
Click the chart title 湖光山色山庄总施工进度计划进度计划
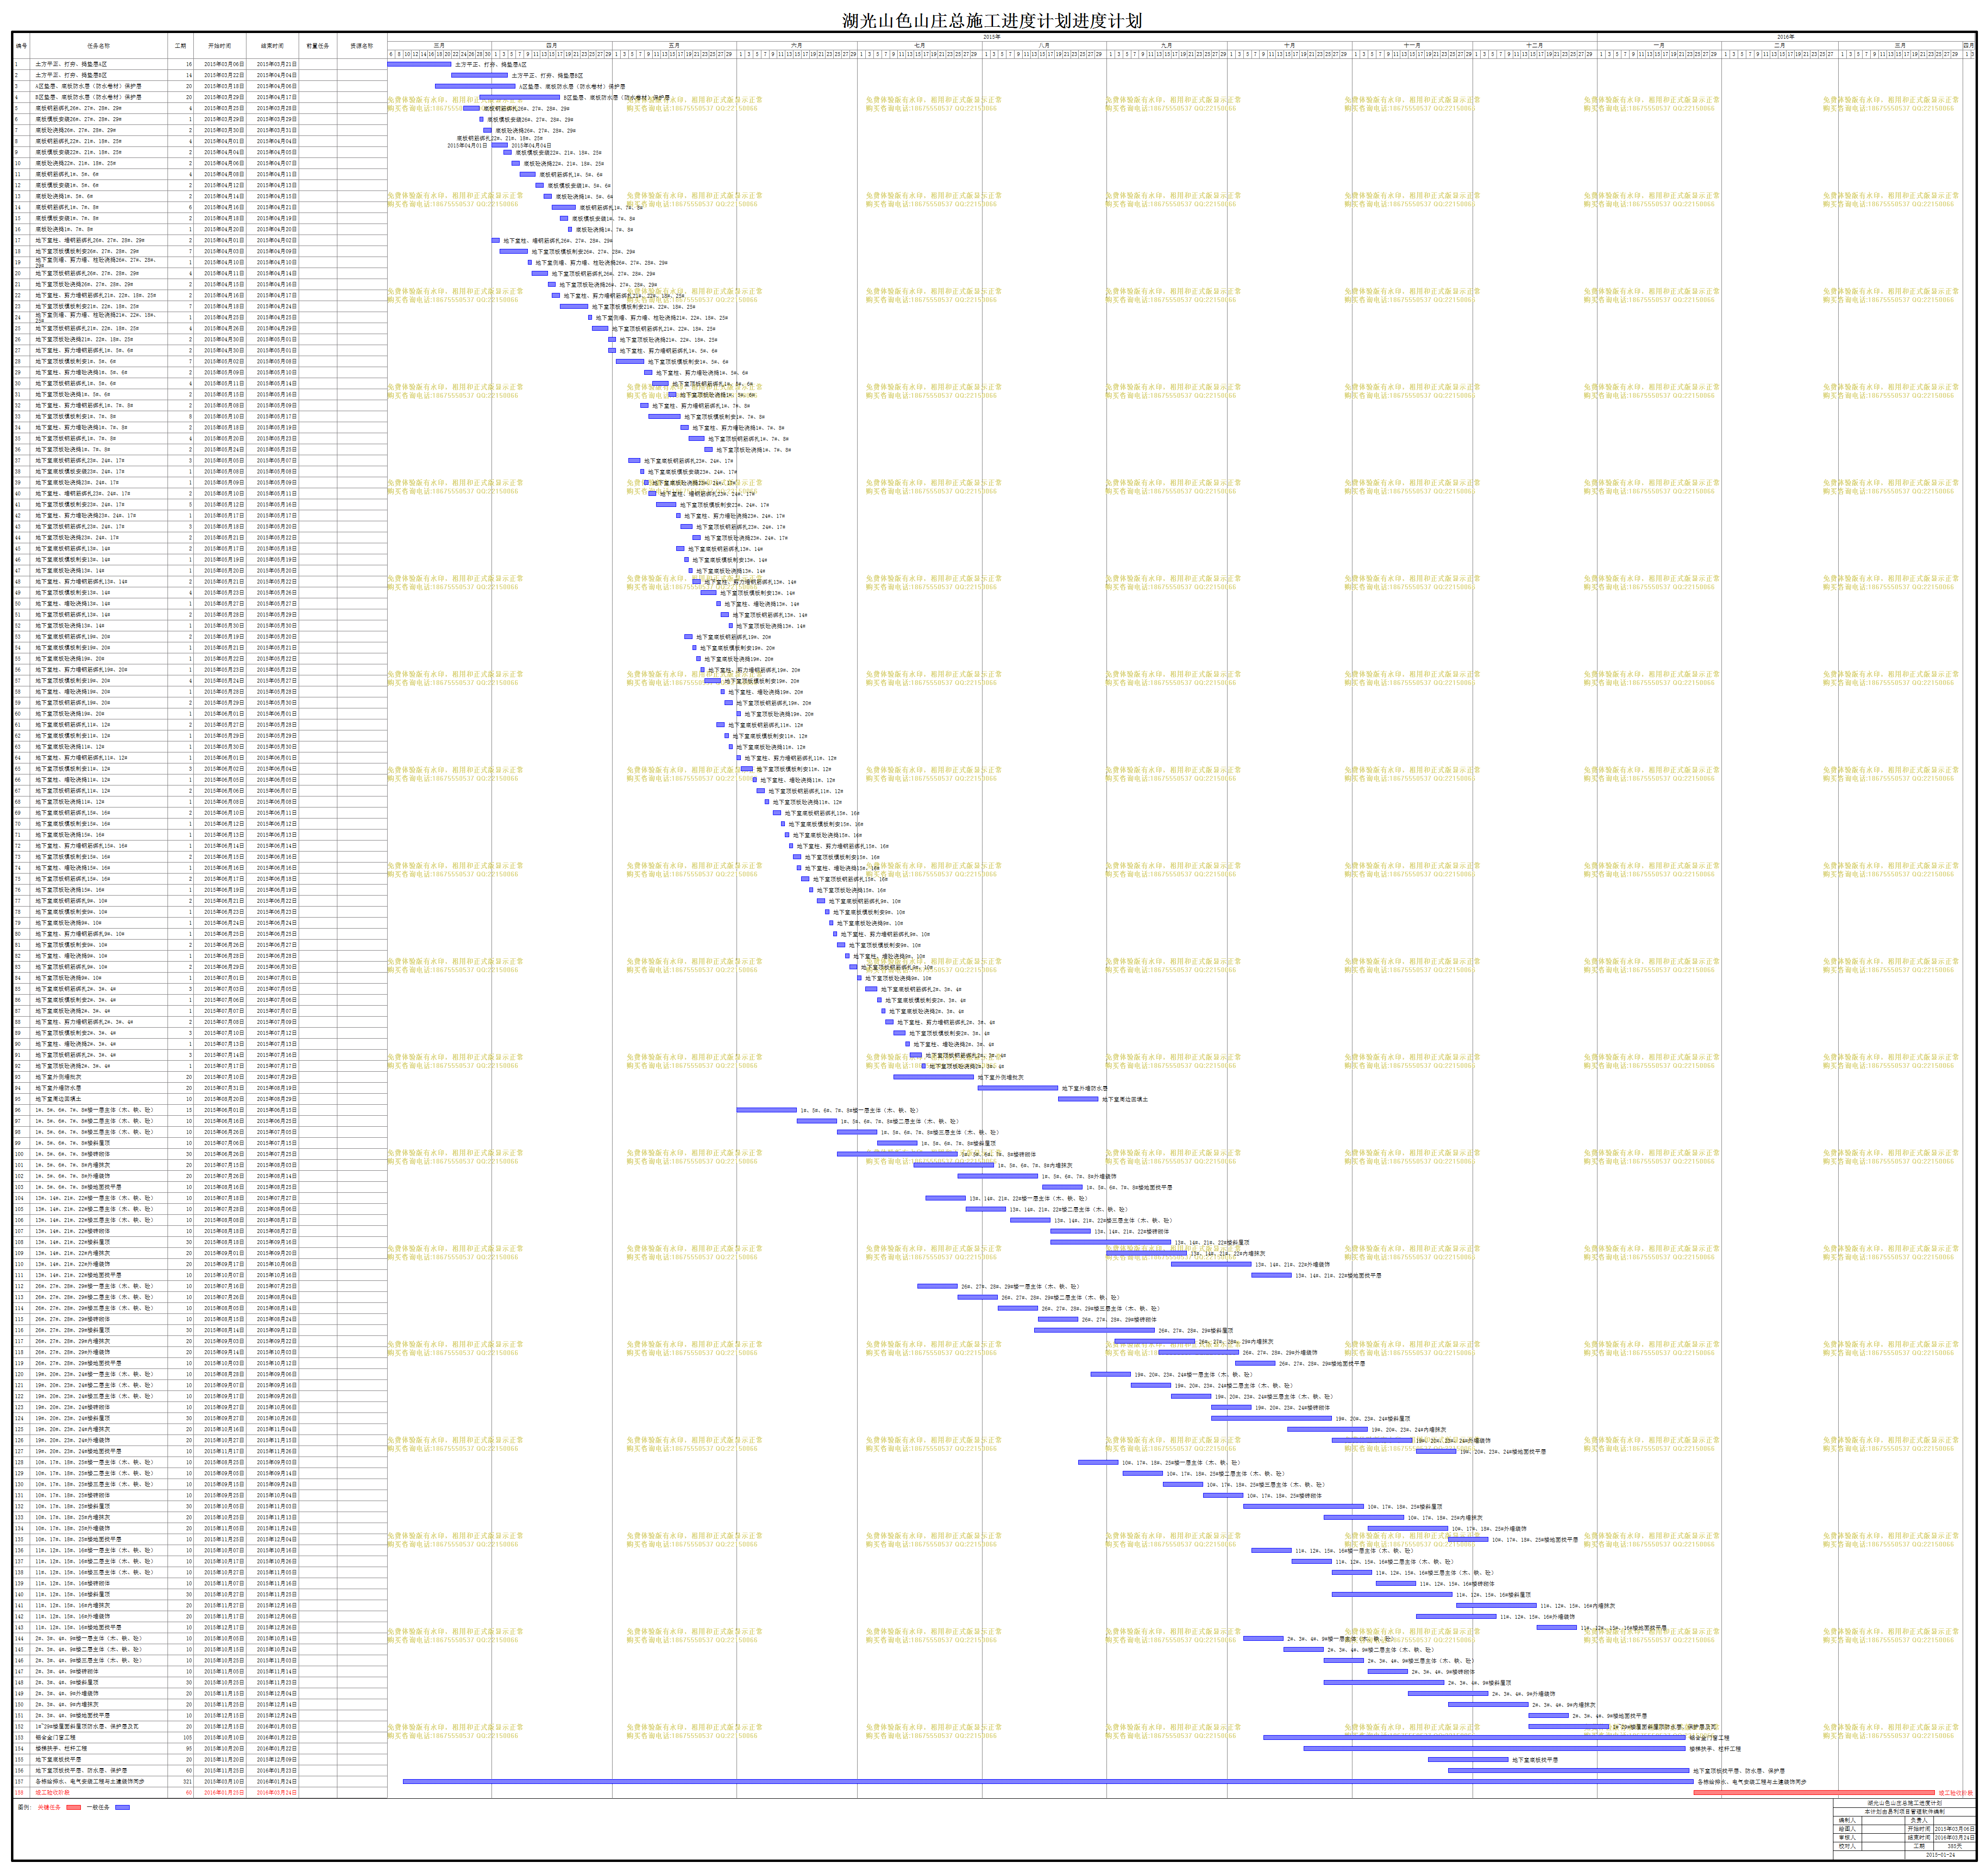[991, 20]
